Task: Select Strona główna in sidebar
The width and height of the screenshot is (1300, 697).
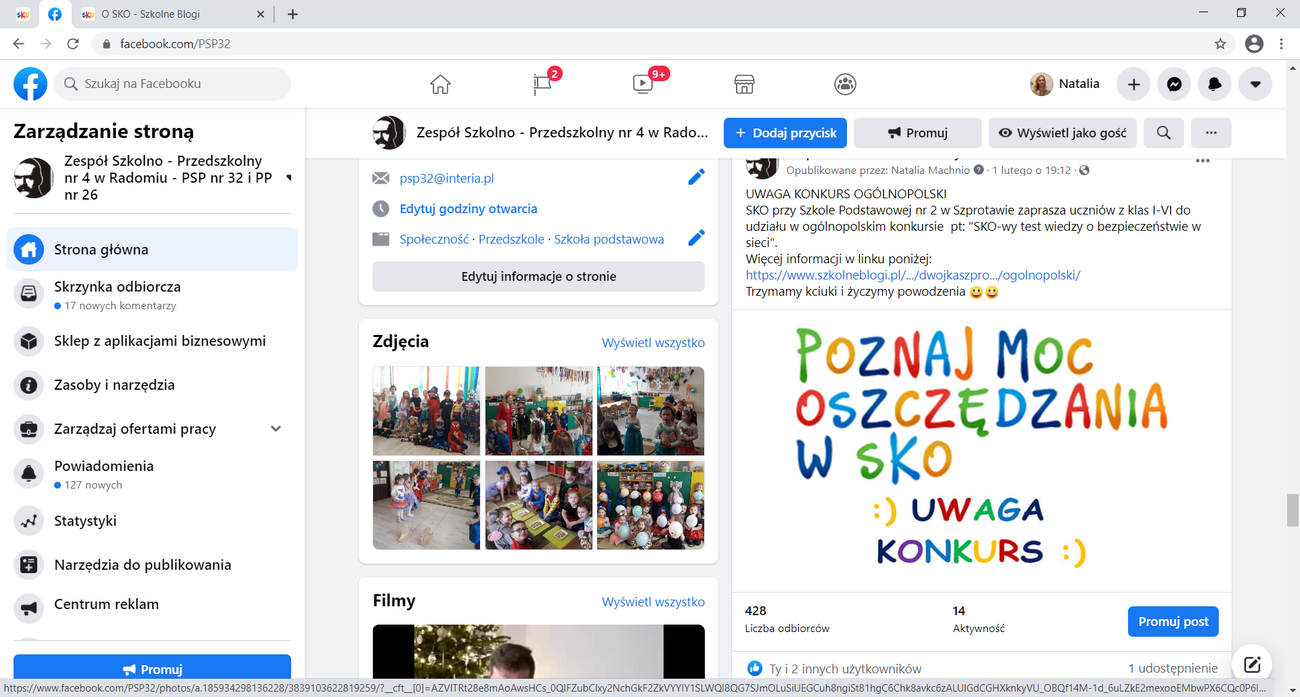Action: 152,249
